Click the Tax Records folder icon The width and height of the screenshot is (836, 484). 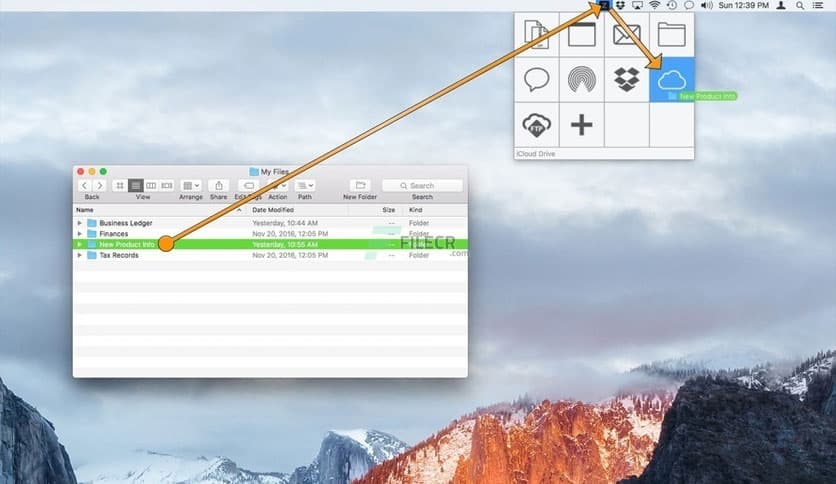click(x=92, y=255)
